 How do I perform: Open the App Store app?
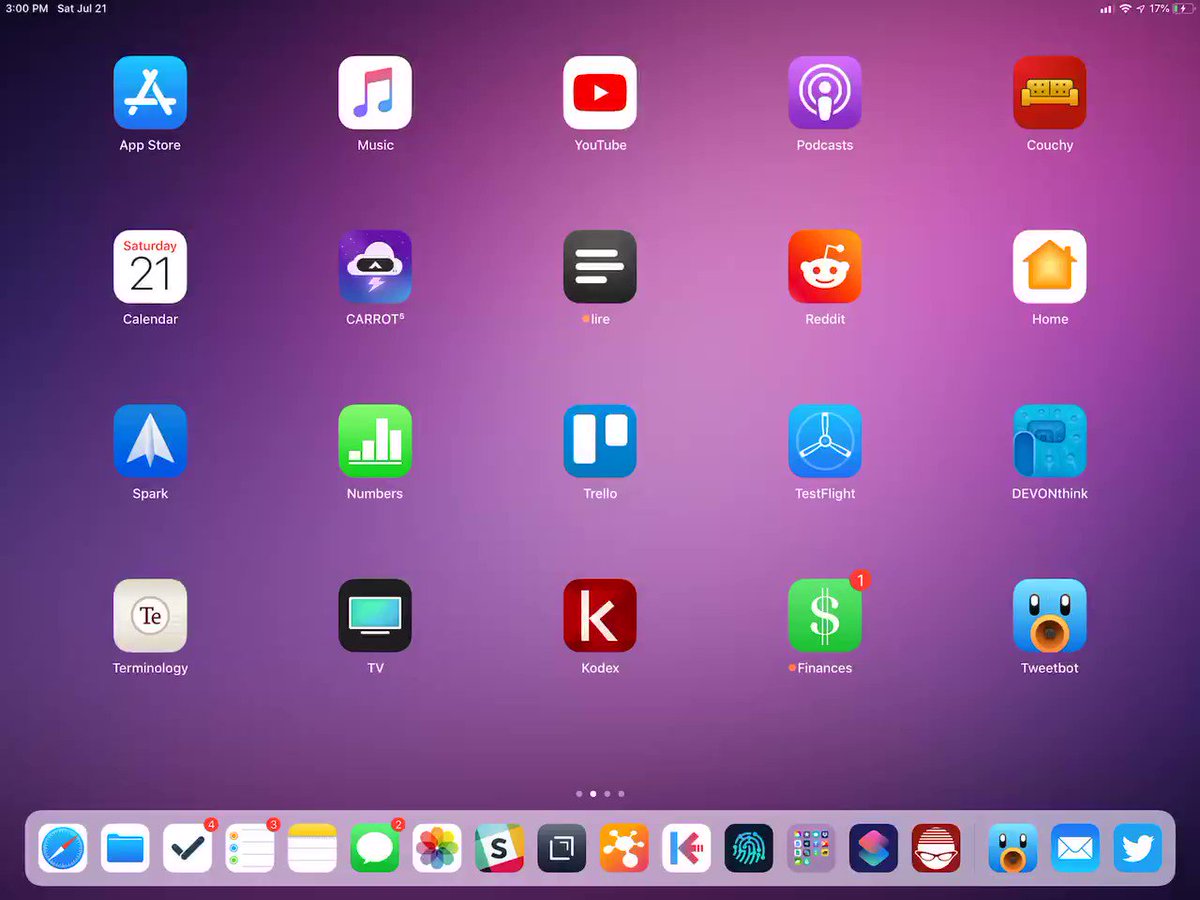150,93
